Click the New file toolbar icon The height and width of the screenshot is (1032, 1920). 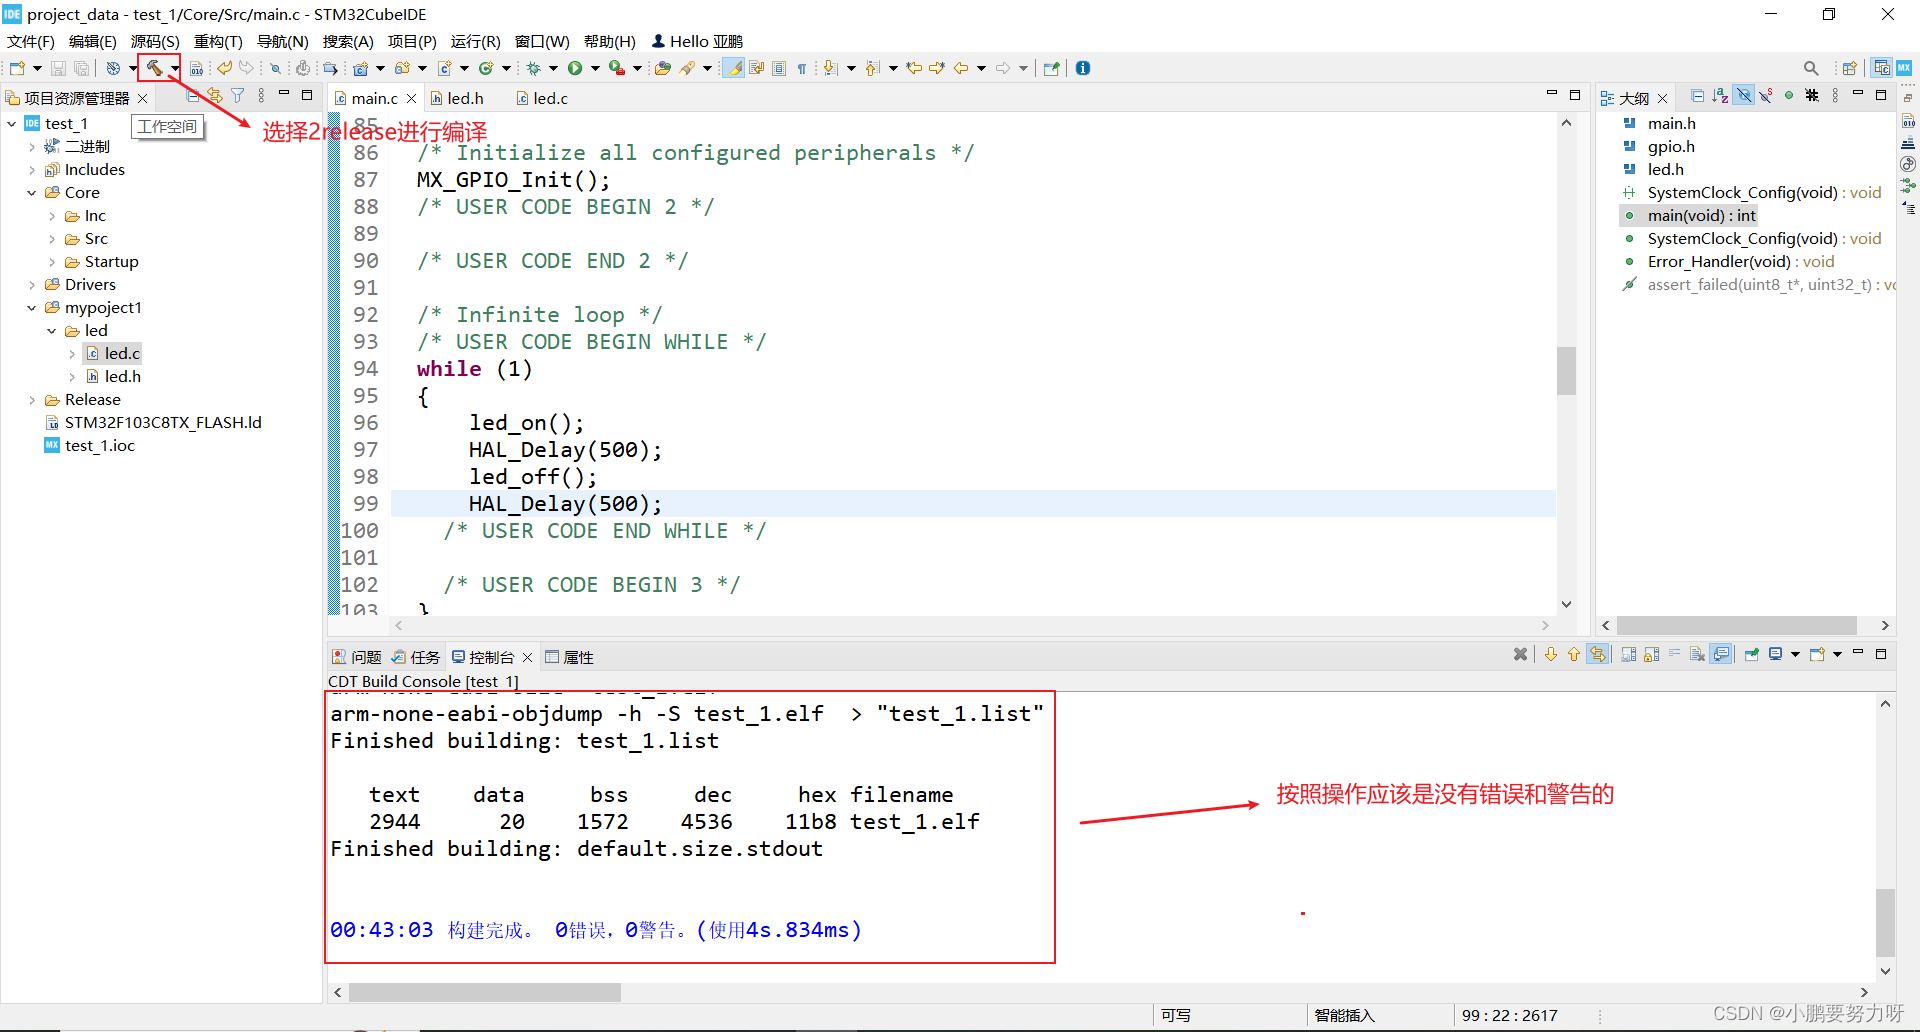pyautogui.click(x=17, y=68)
